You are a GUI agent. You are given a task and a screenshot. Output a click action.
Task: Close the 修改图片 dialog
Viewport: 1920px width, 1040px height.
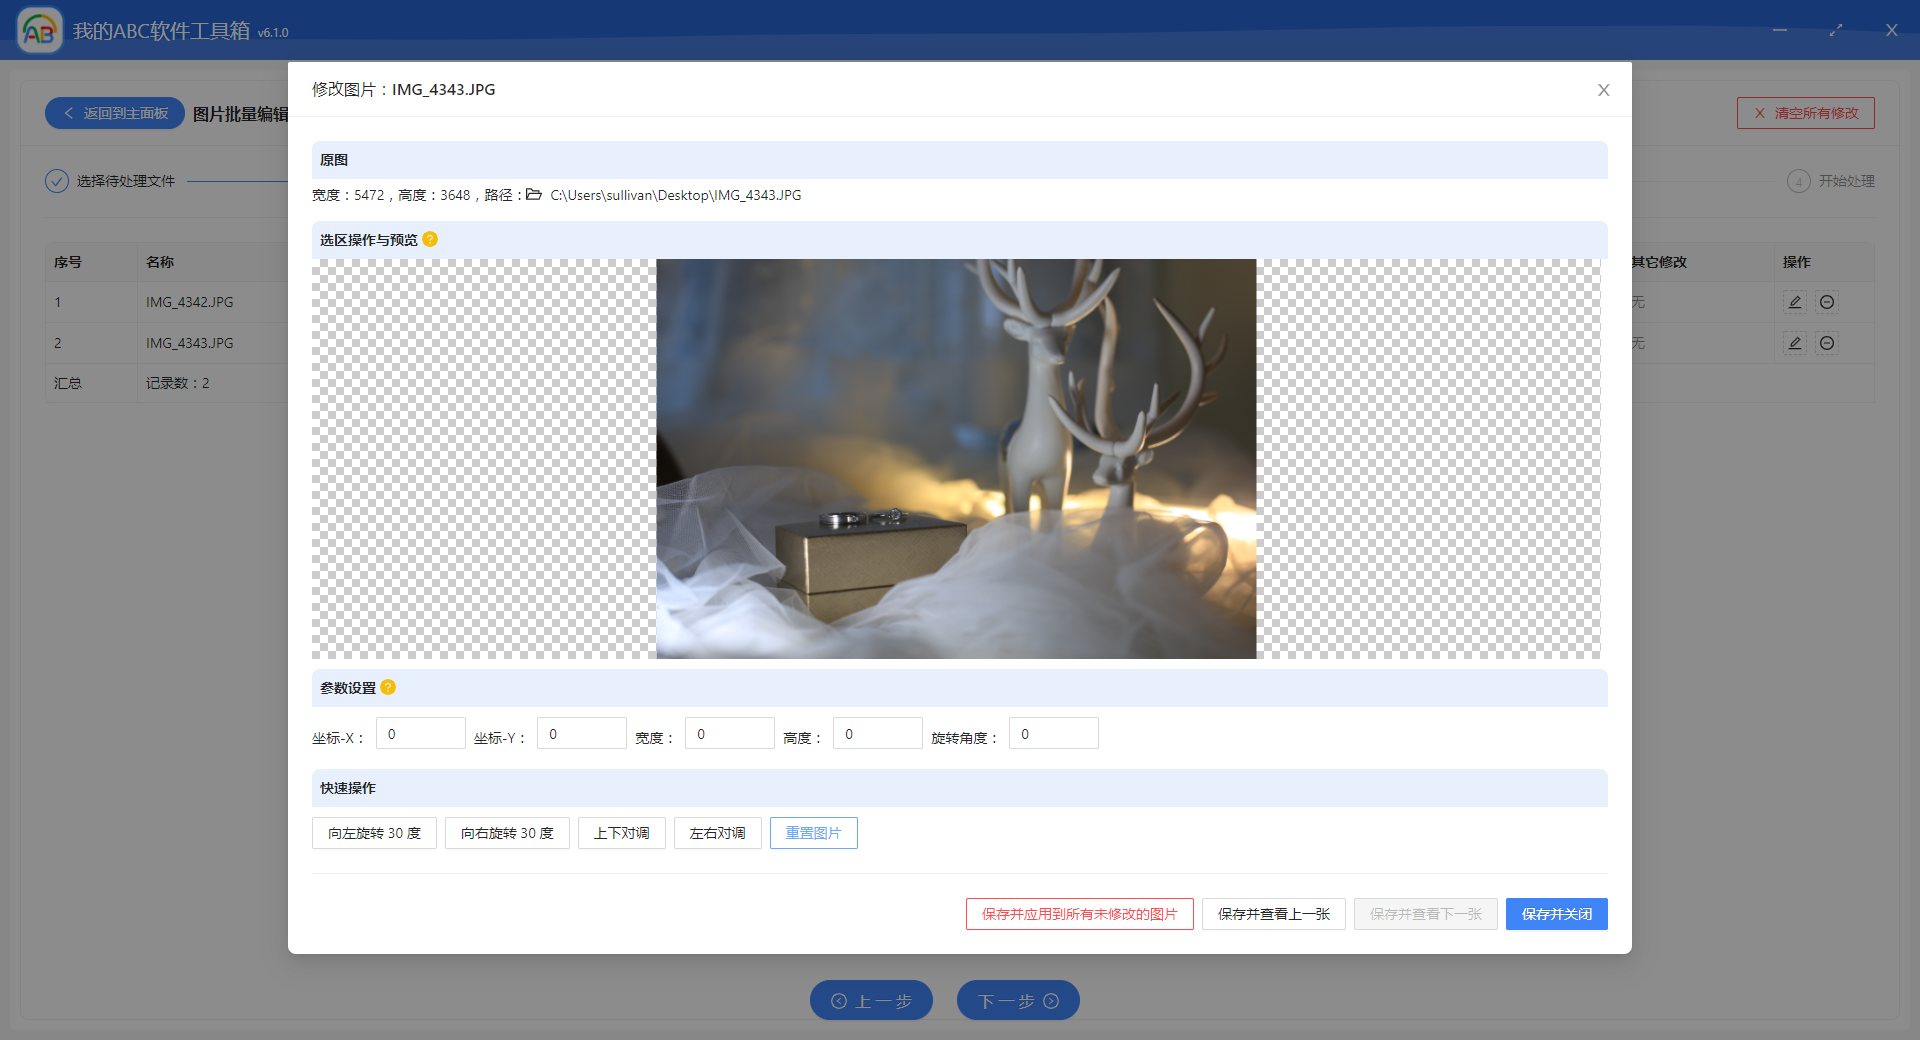(1603, 89)
